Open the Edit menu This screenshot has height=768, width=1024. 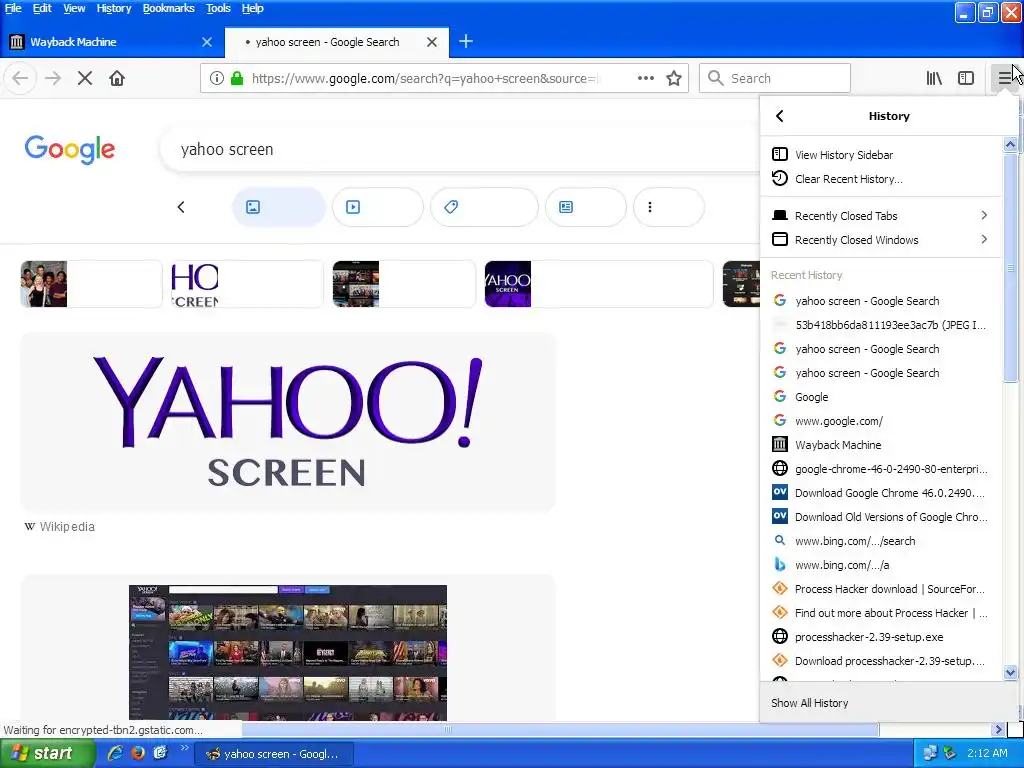point(42,8)
